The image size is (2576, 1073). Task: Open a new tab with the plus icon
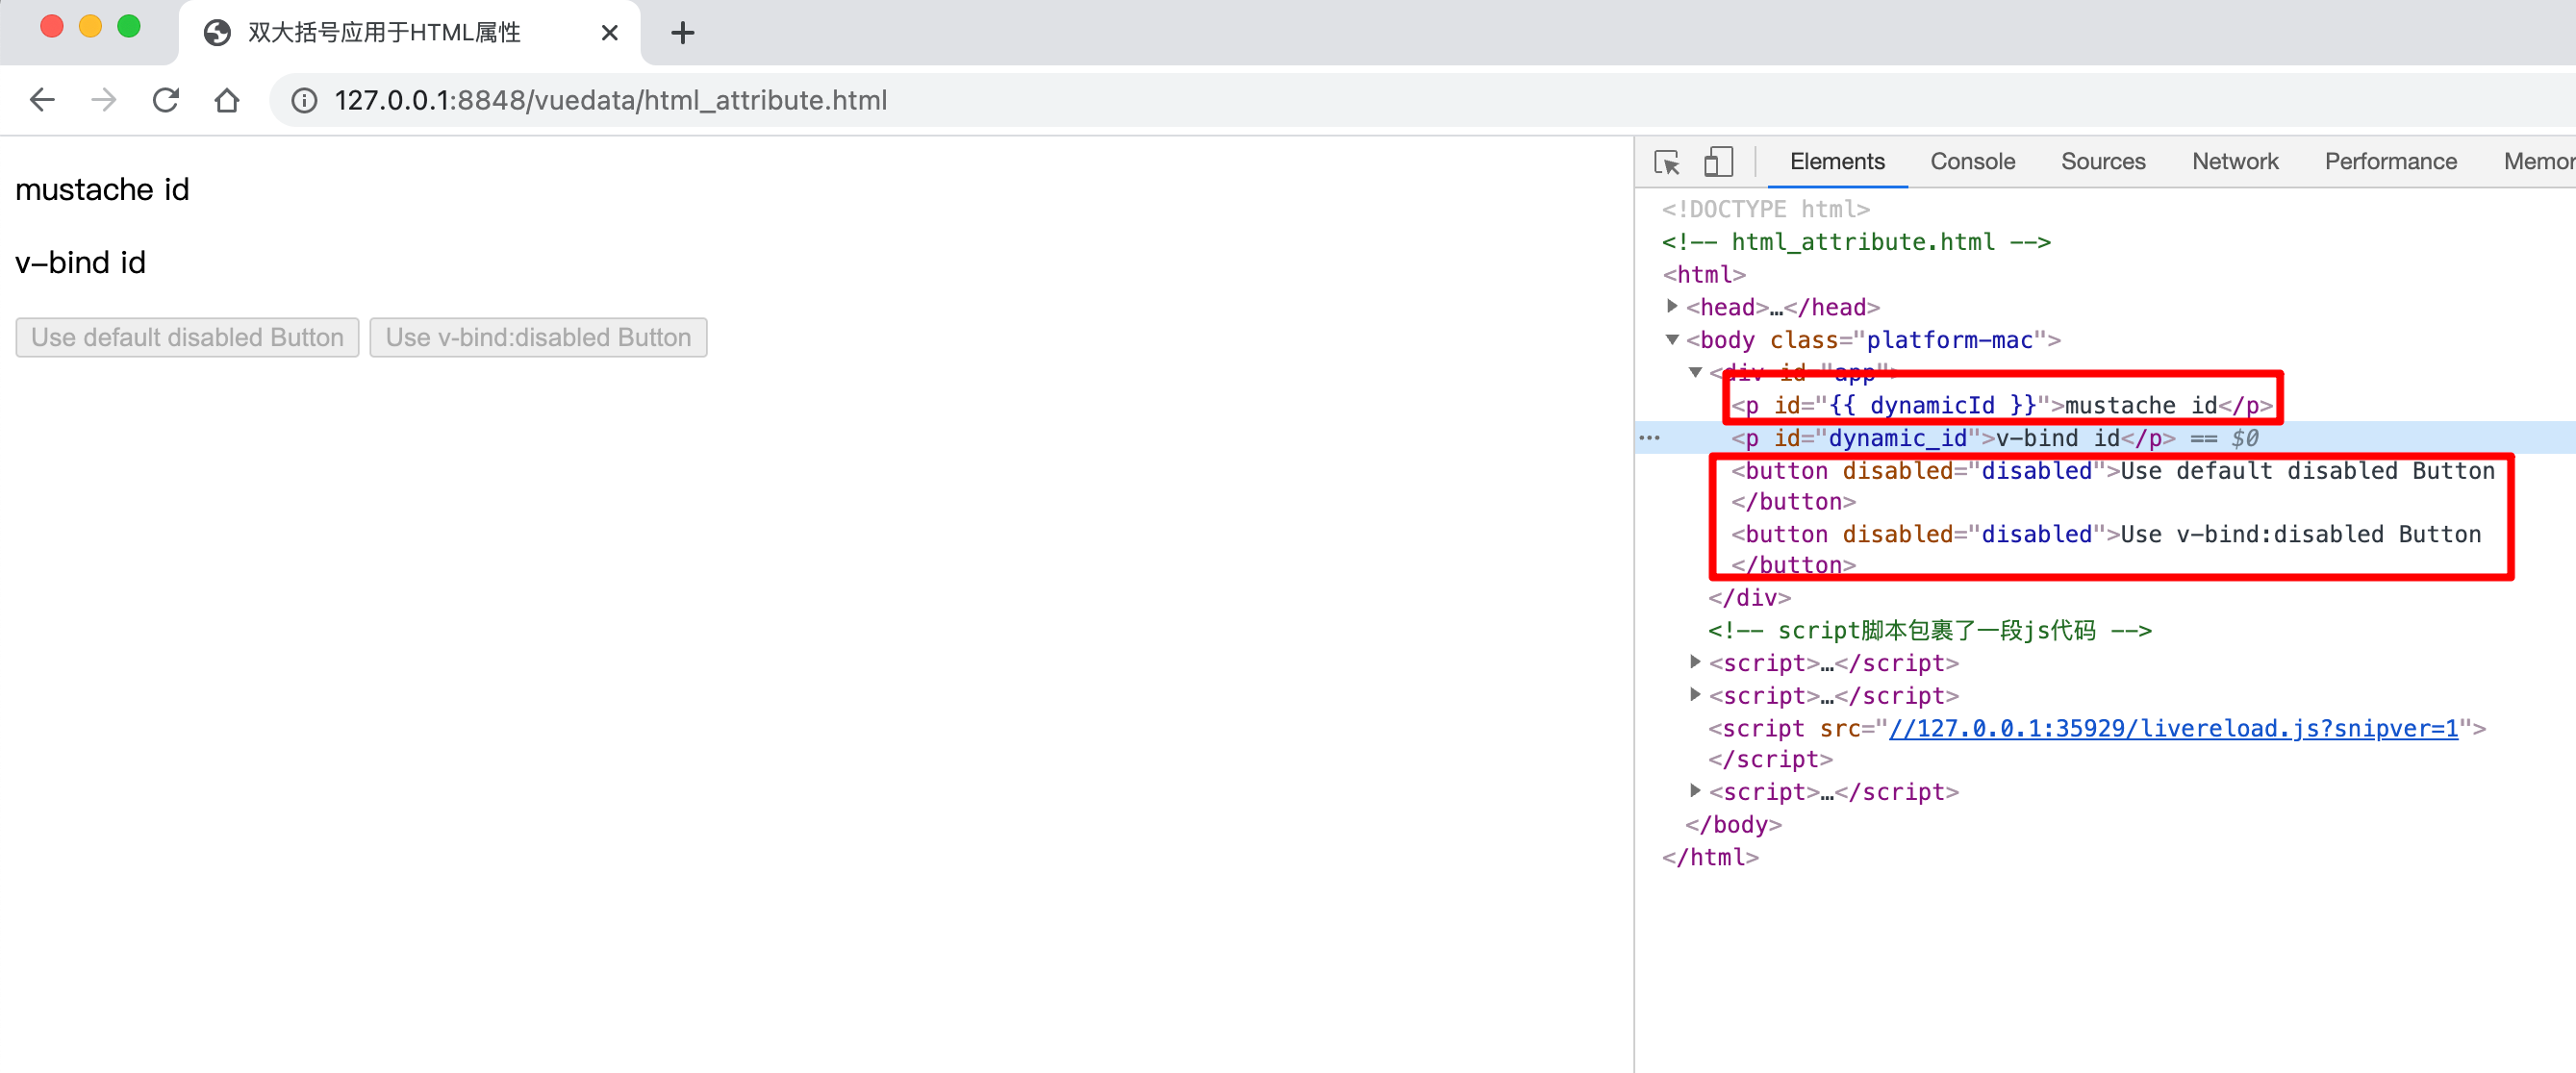click(x=683, y=33)
